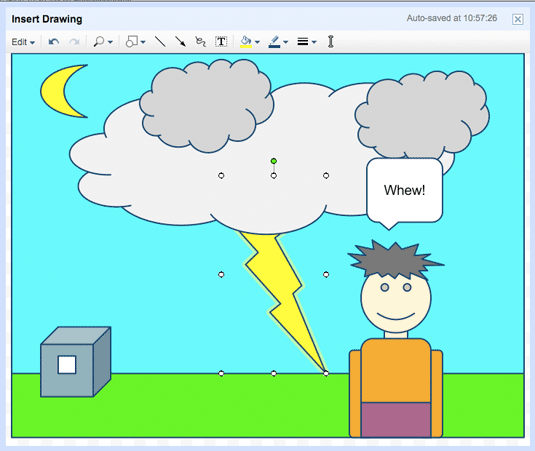Image resolution: width=535 pixels, height=451 pixels.
Task: Click the middle-right selection handle
Action: [326, 274]
